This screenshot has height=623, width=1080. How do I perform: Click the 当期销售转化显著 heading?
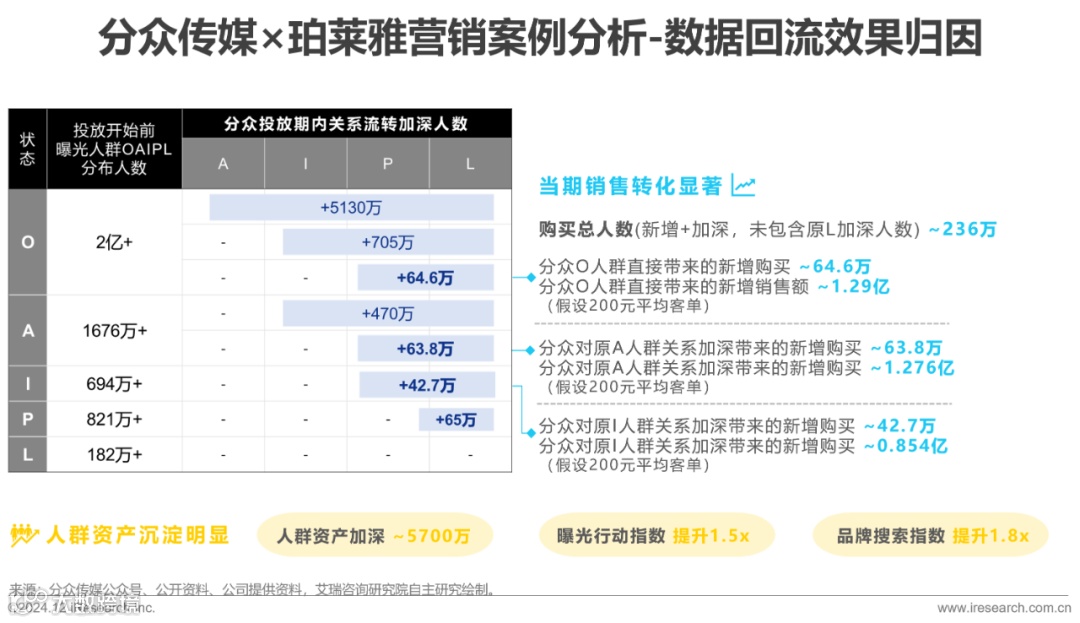coord(630,186)
